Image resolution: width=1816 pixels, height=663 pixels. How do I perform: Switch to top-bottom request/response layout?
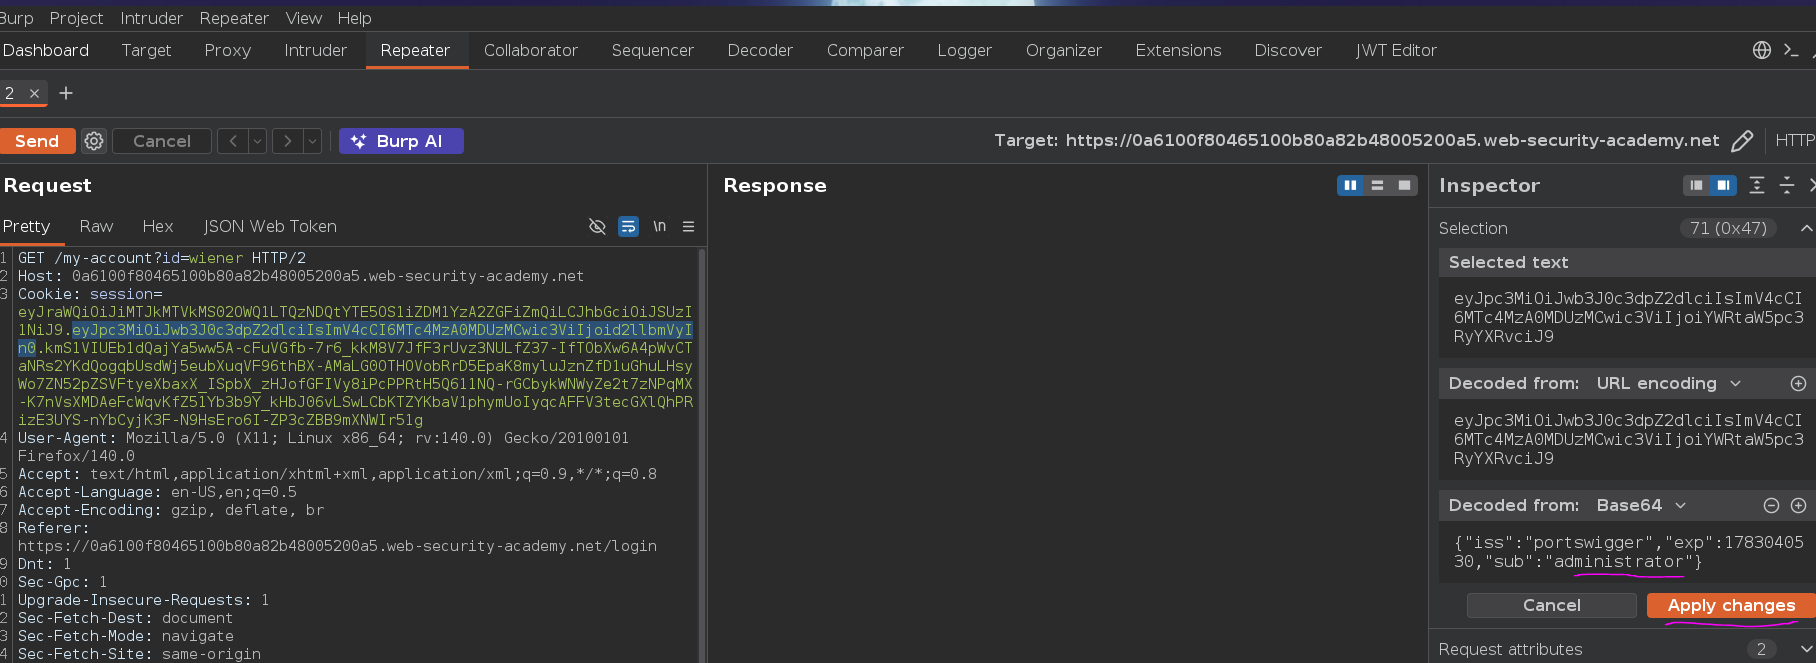coord(1377,185)
